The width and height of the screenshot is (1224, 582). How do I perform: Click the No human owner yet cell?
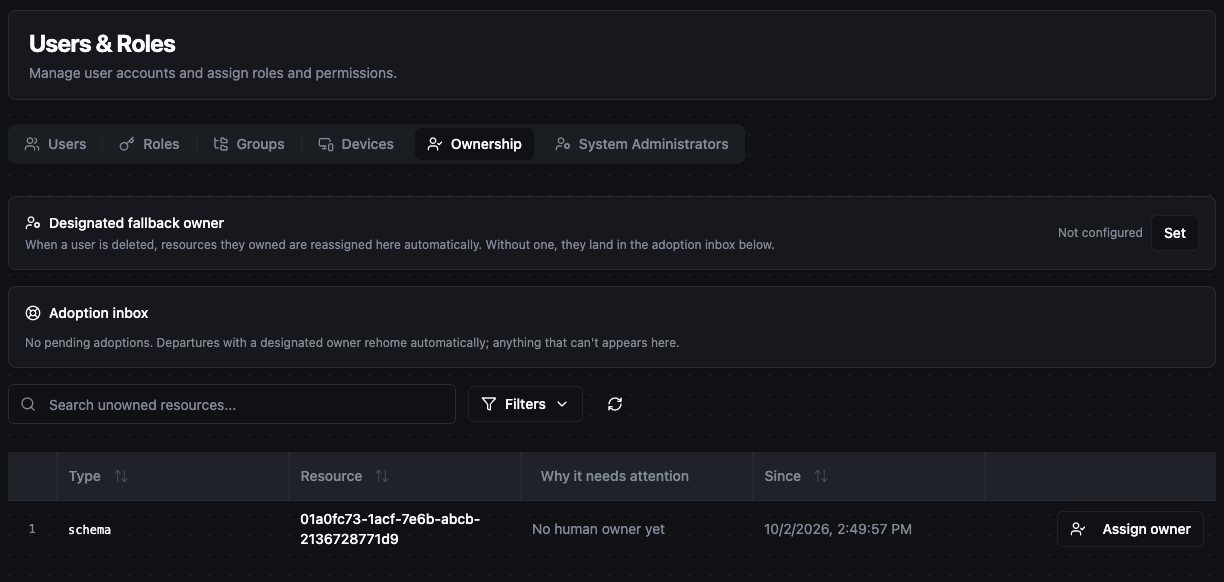point(598,529)
